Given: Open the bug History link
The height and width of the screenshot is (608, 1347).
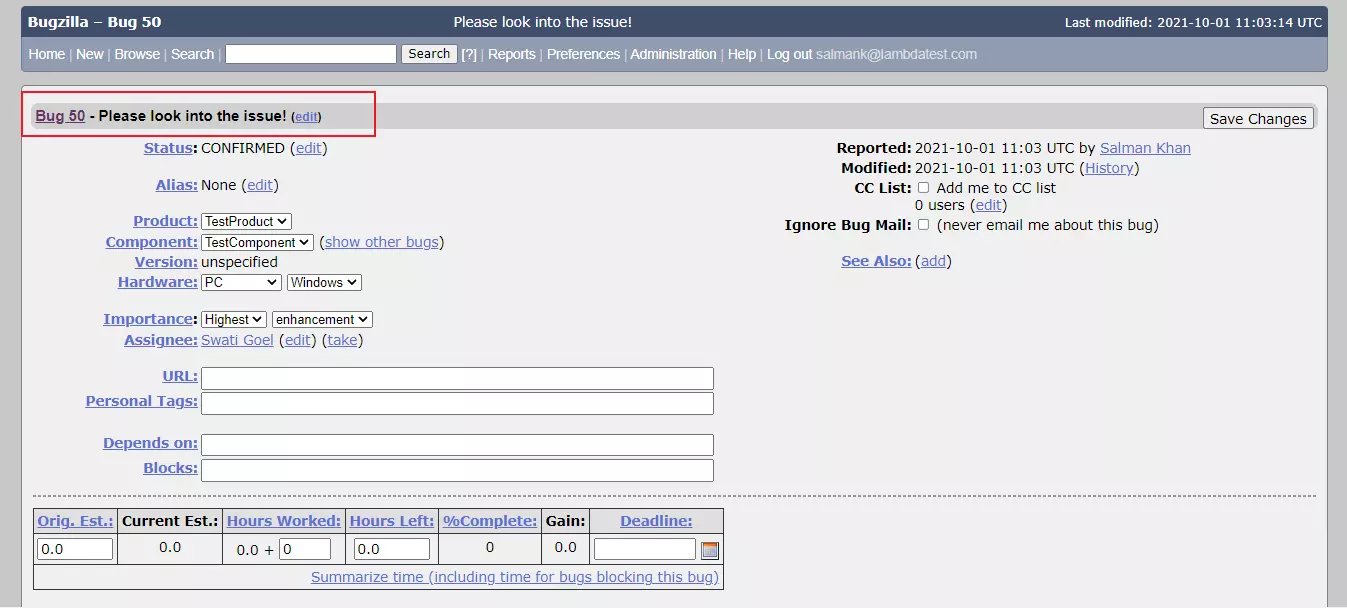Looking at the screenshot, I should tap(1109, 168).
